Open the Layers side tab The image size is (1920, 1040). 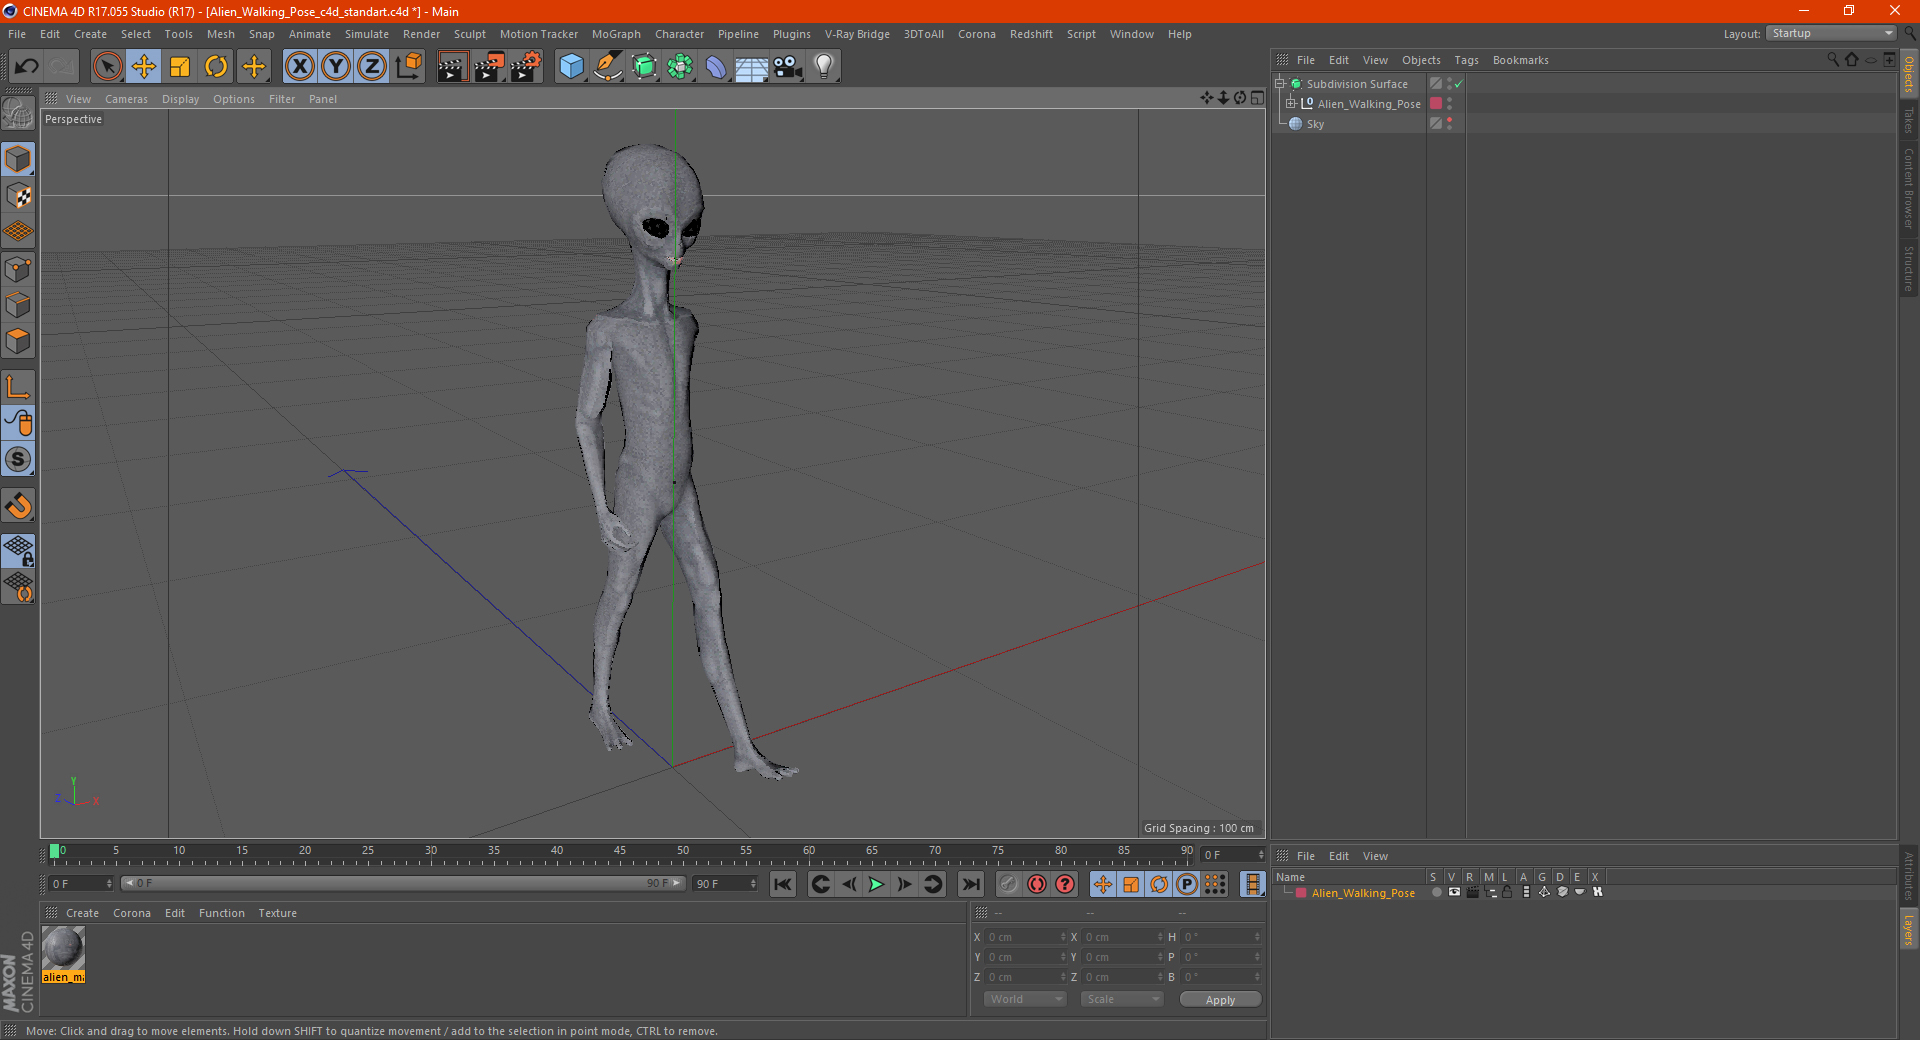pos(1908,929)
